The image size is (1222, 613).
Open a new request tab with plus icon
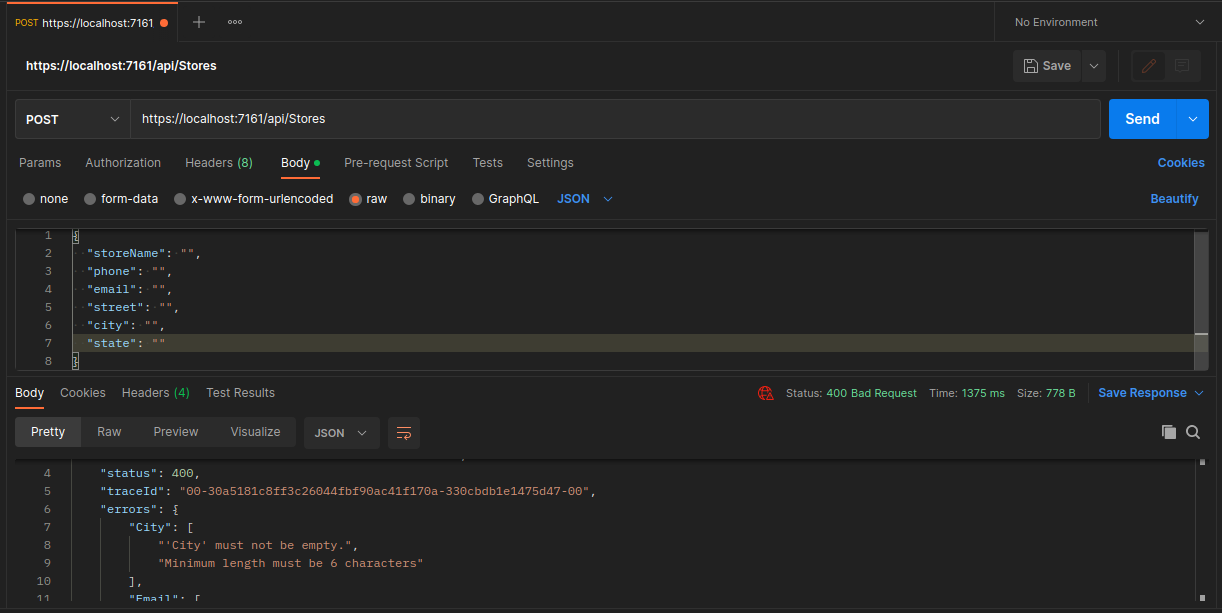click(199, 22)
